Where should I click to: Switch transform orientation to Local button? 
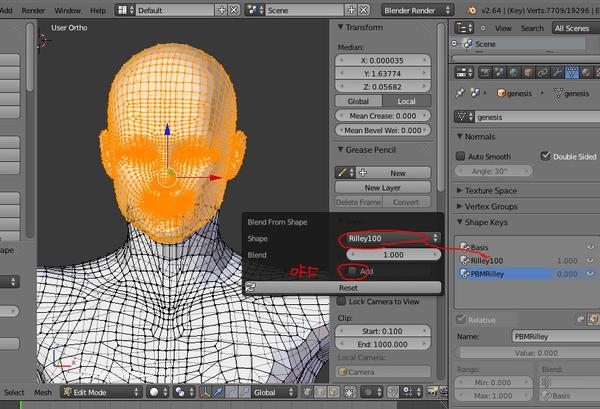click(406, 101)
